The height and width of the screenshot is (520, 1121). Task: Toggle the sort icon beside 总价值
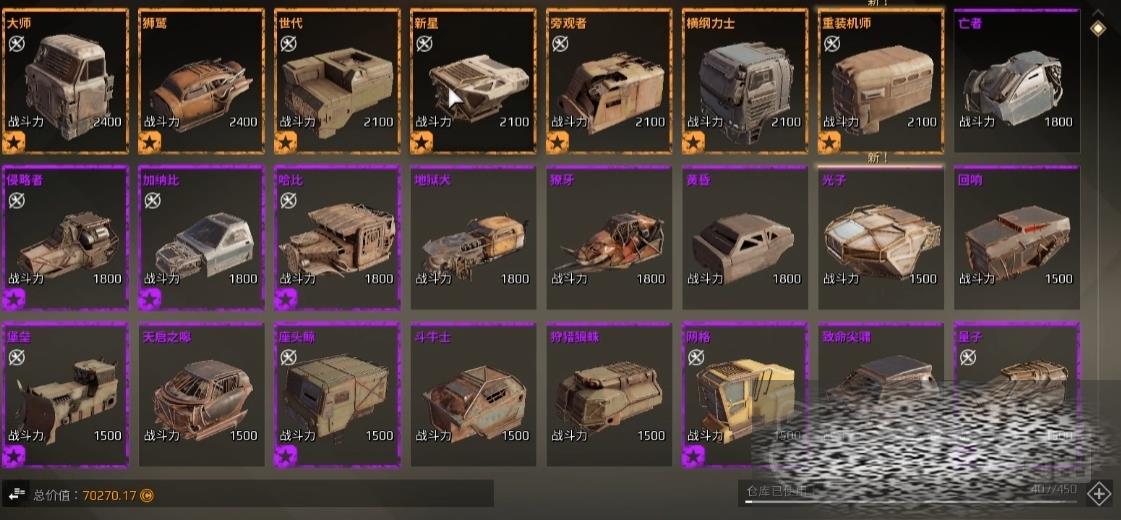coord(16,494)
